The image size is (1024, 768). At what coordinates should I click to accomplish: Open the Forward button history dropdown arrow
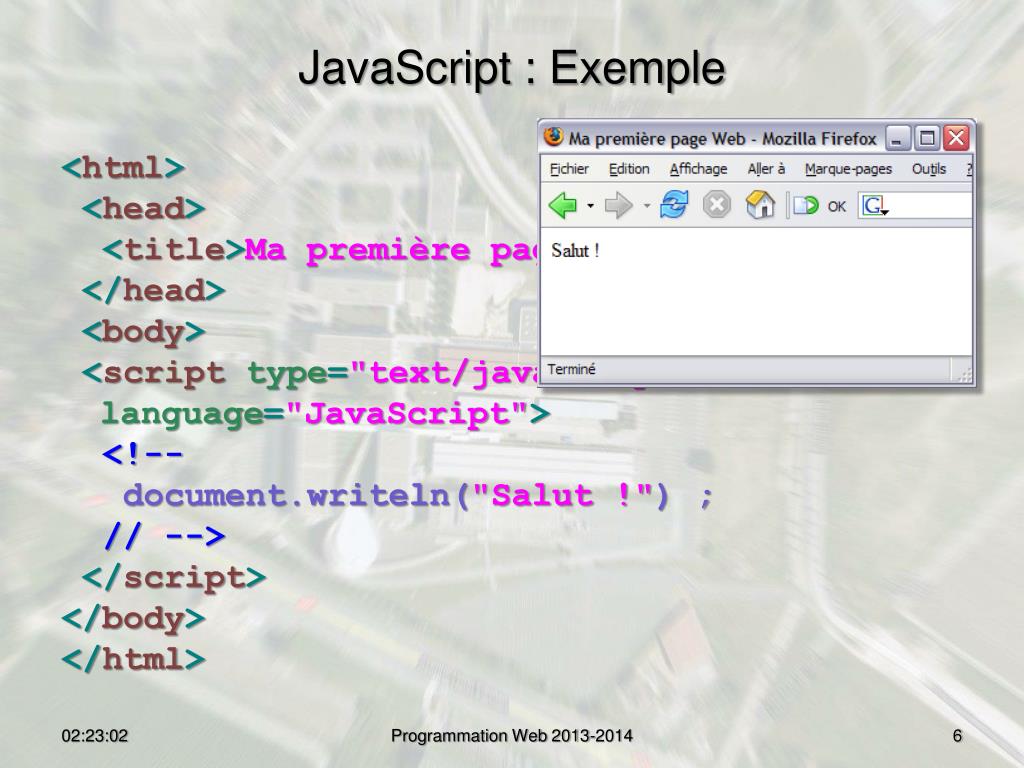[647, 206]
